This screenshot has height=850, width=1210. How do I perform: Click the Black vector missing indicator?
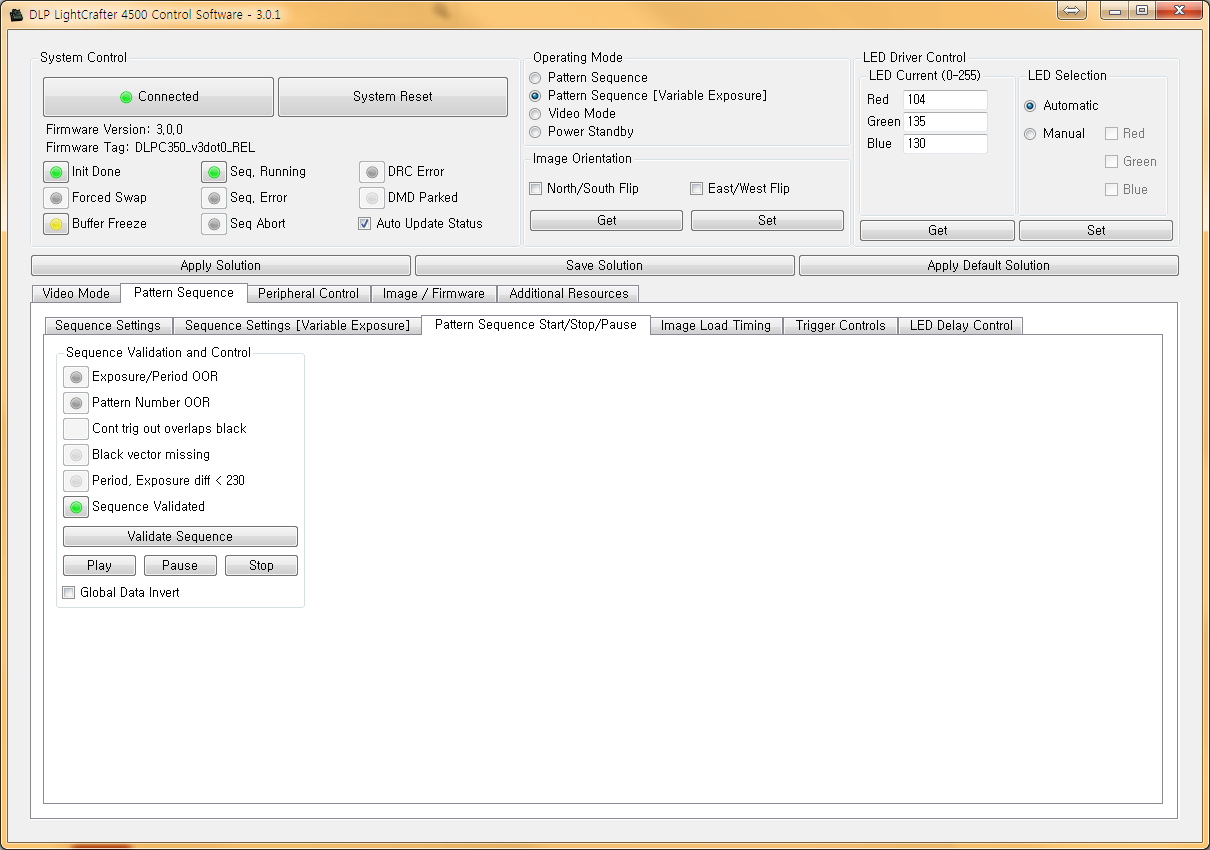tap(76, 455)
